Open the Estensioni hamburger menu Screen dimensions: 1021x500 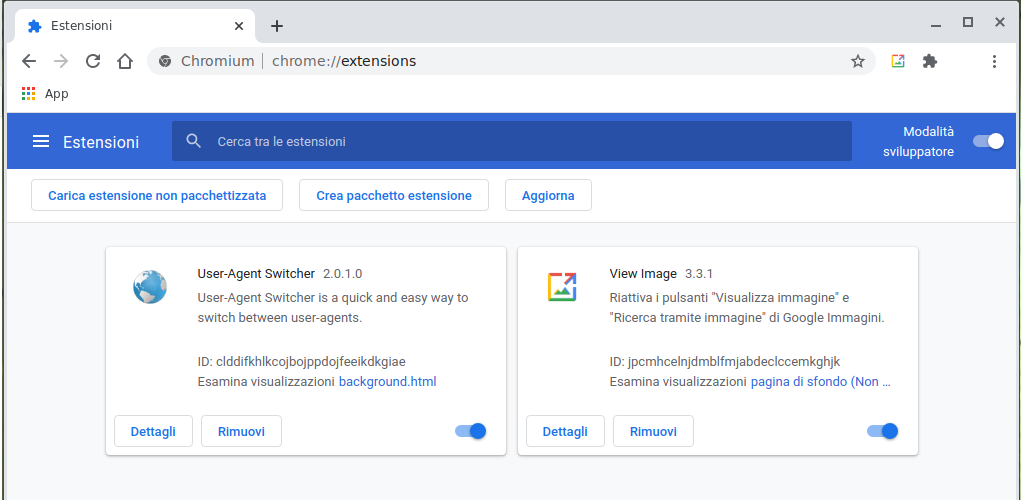41,141
